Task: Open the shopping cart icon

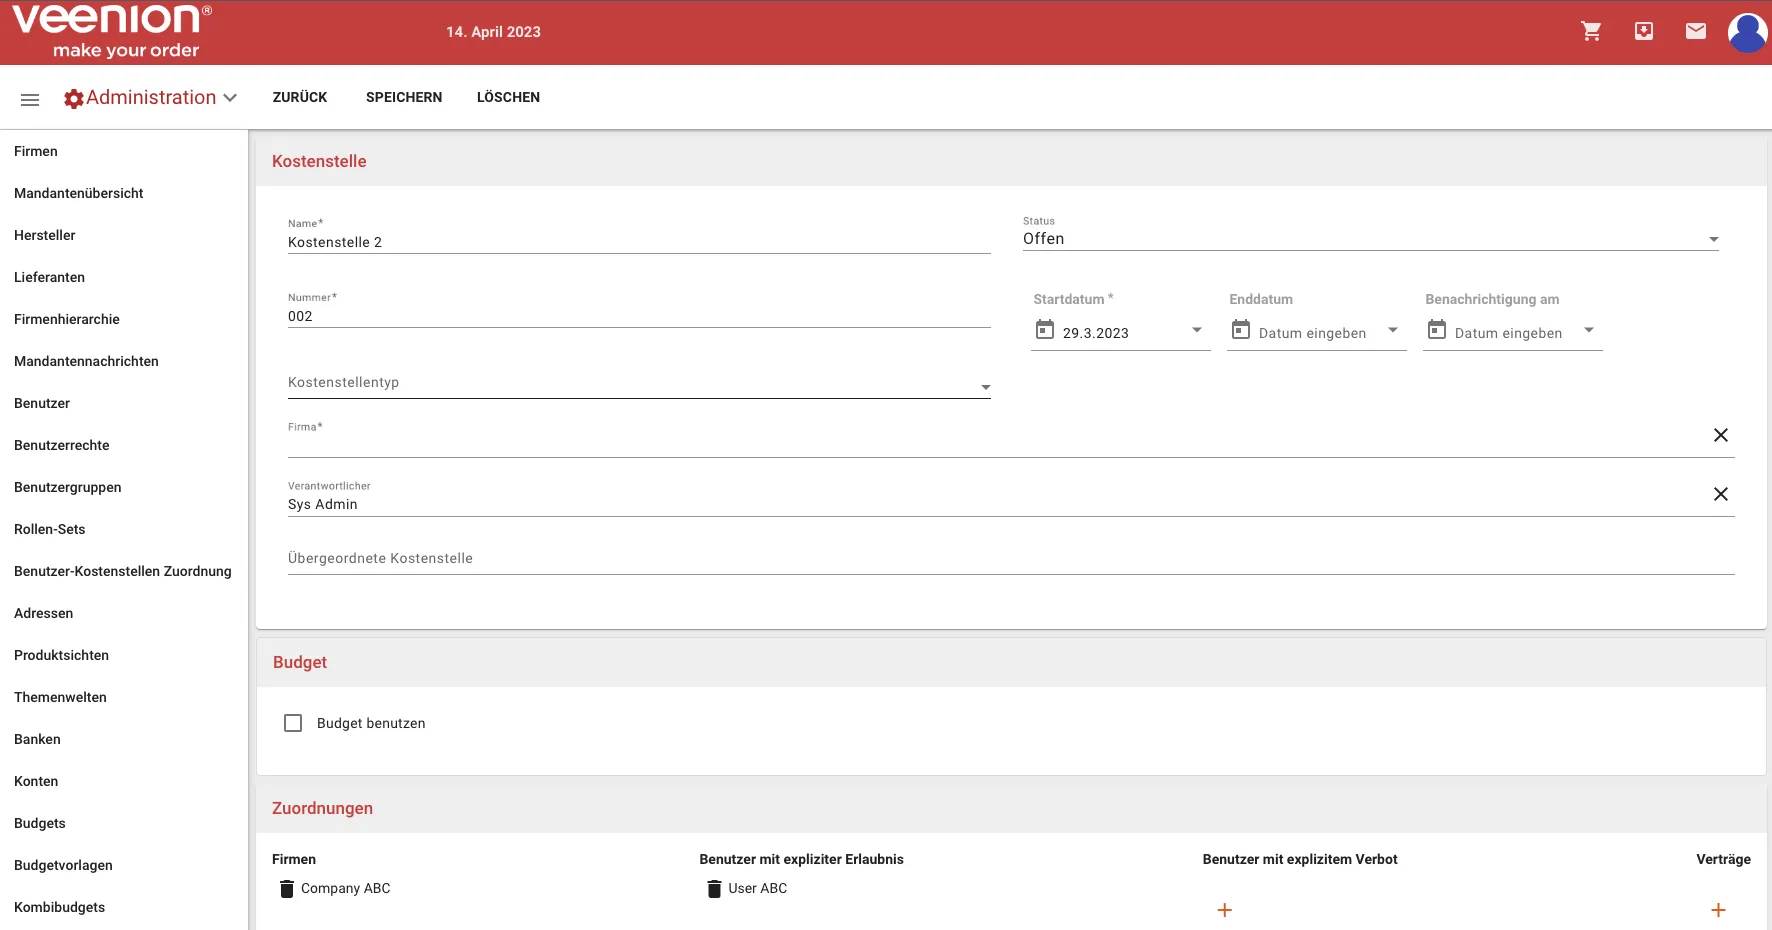Action: point(1591,32)
